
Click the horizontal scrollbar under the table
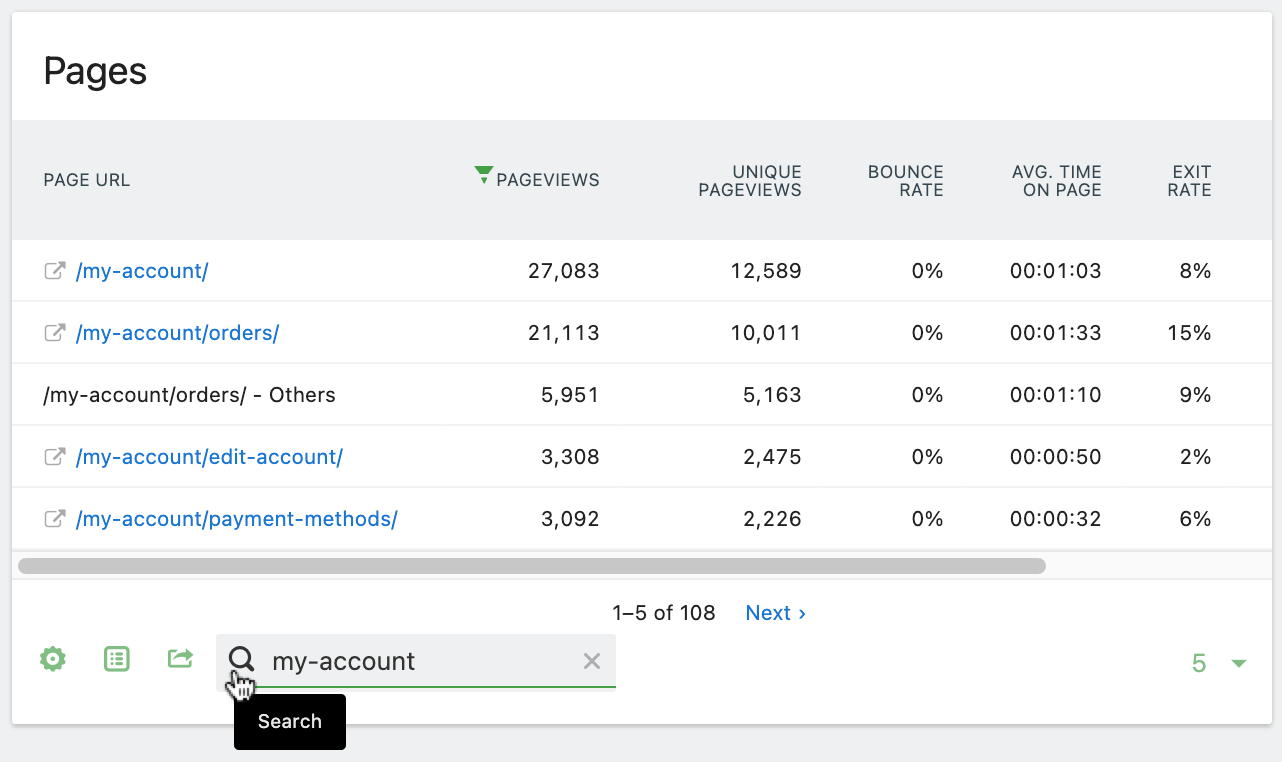pos(531,566)
